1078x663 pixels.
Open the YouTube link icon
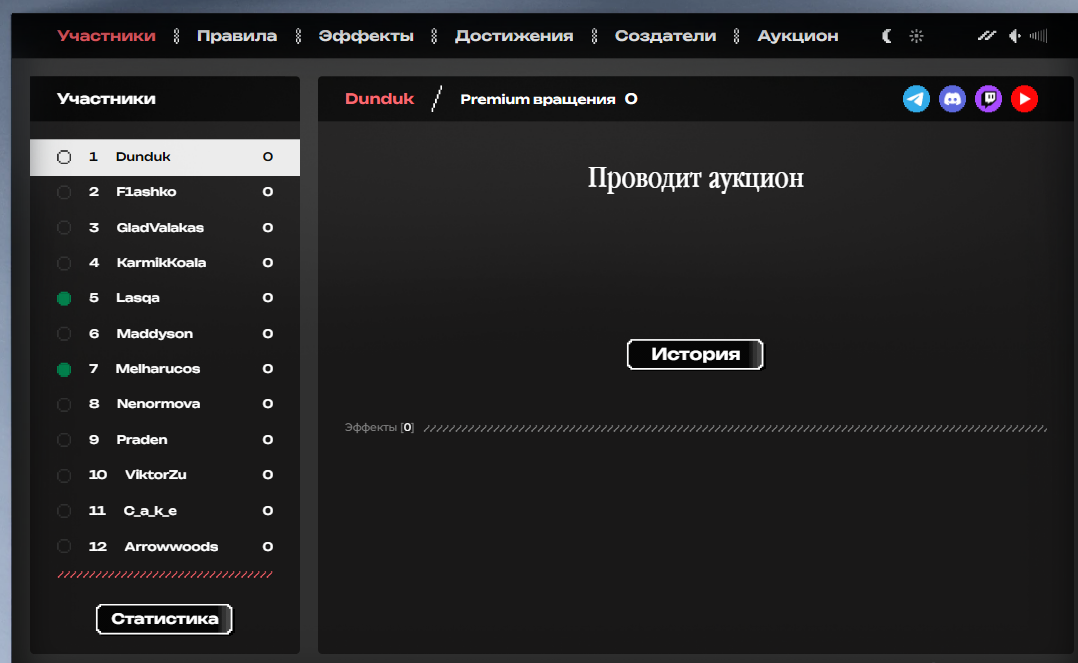(1024, 99)
